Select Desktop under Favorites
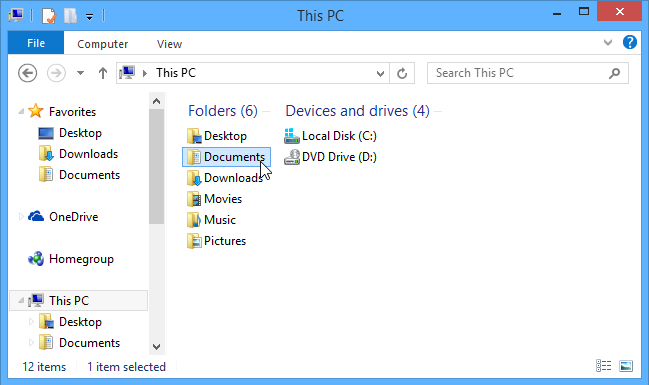The image size is (649, 385). pyautogui.click(x=80, y=133)
